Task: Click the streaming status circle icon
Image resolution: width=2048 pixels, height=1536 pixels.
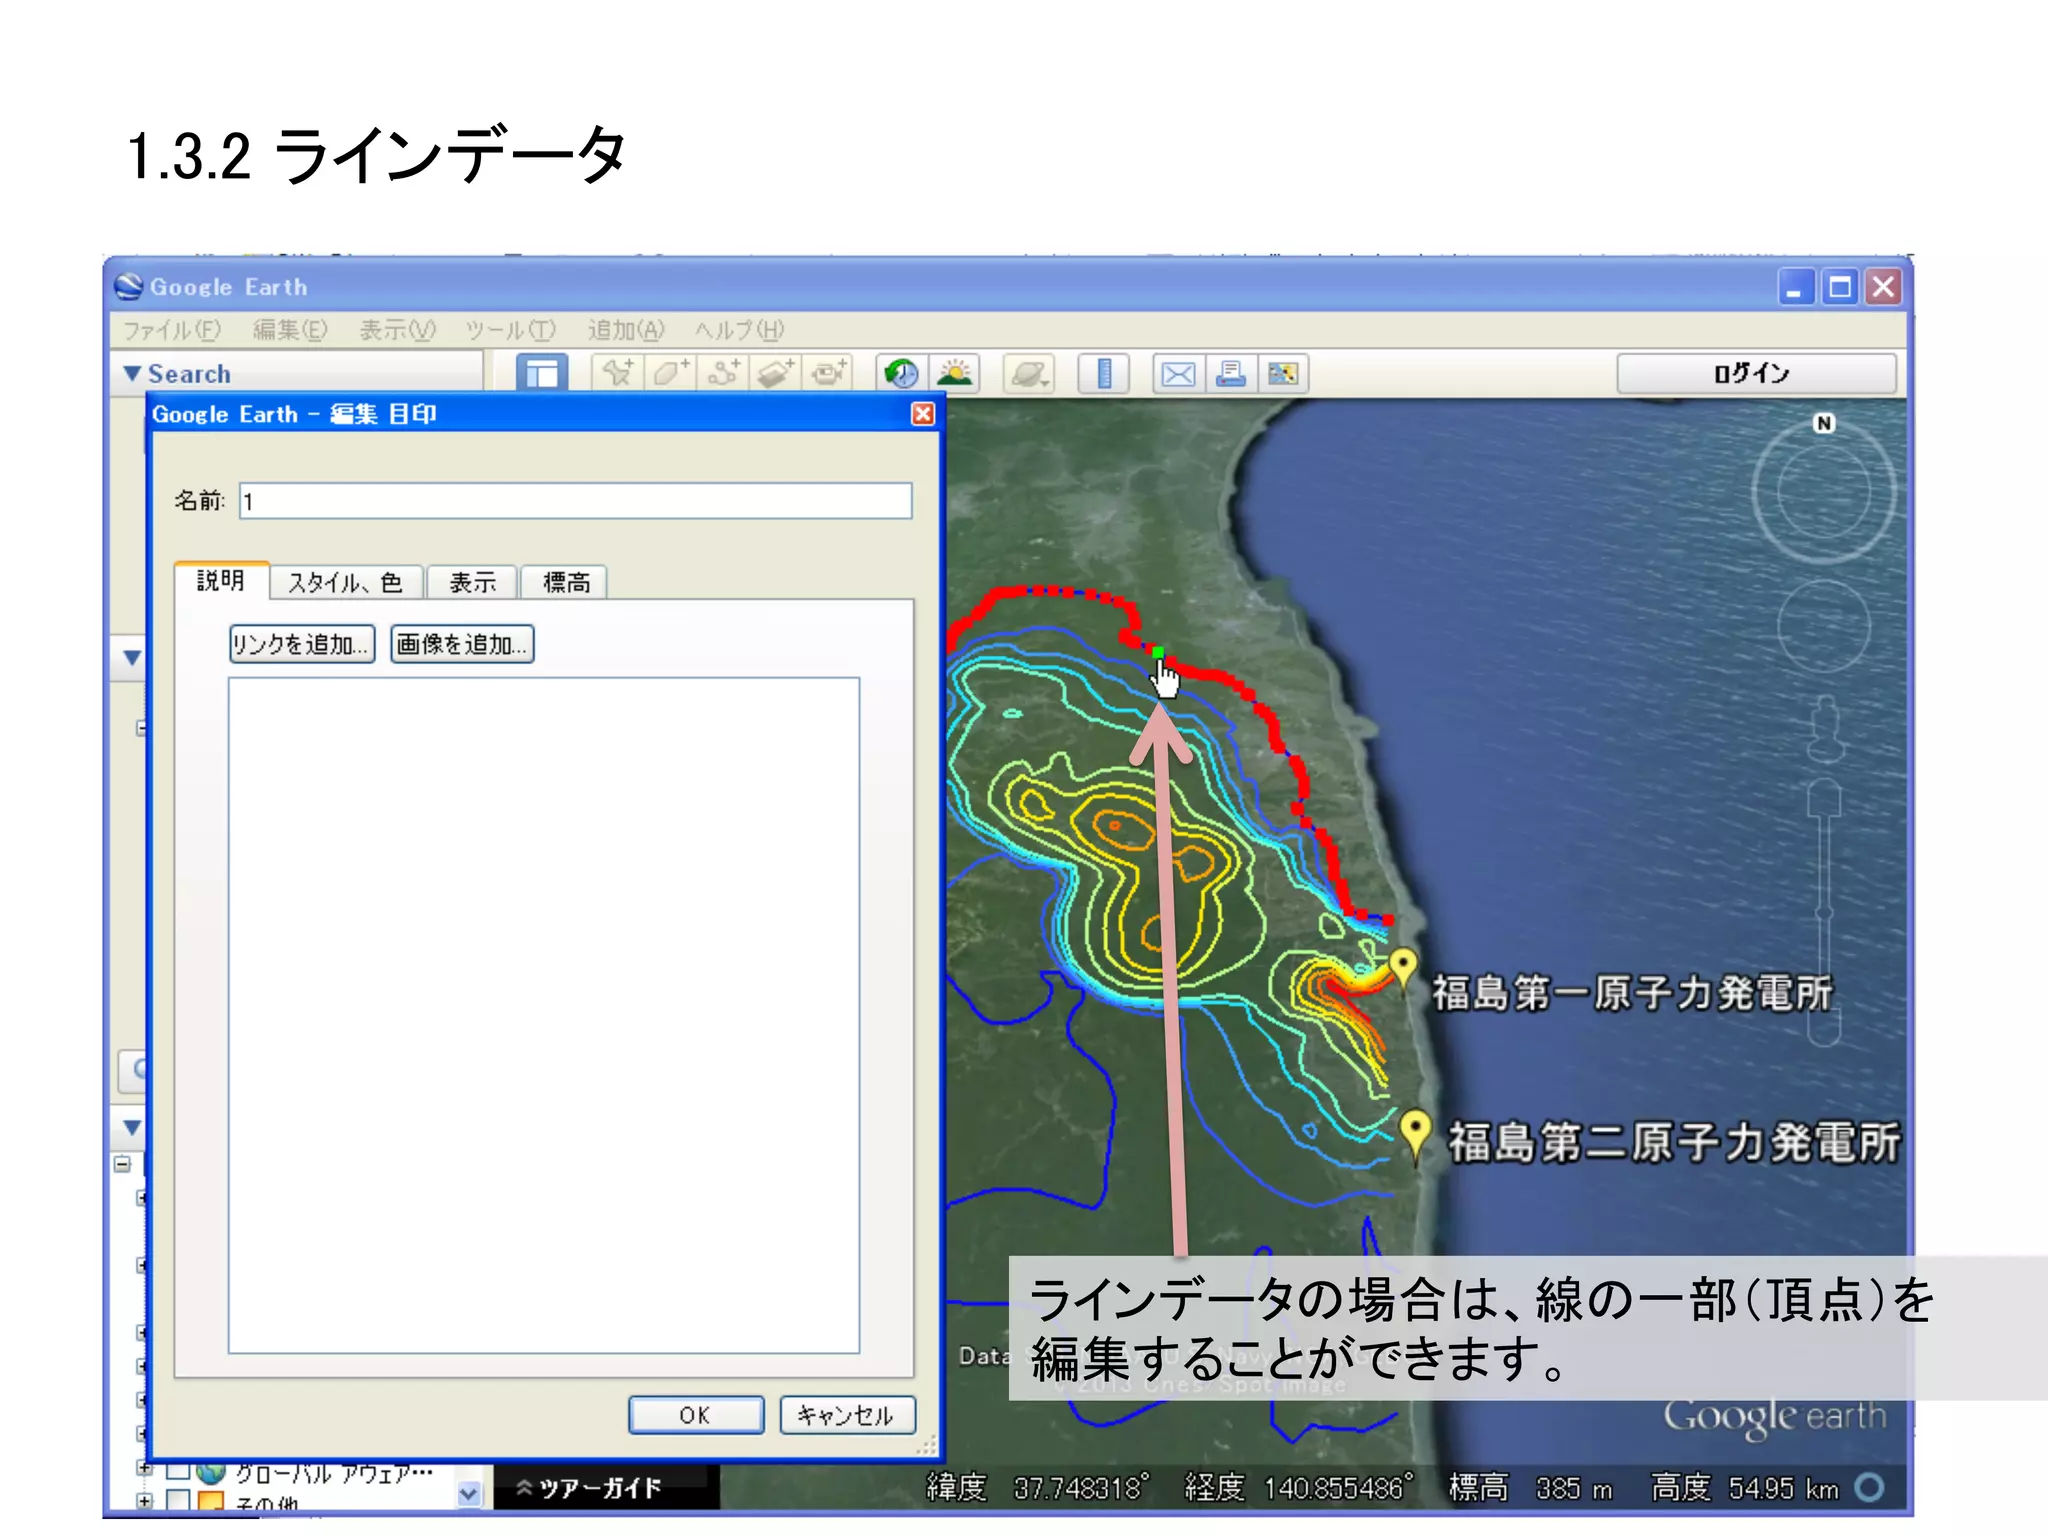Action: coord(1869,1488)
